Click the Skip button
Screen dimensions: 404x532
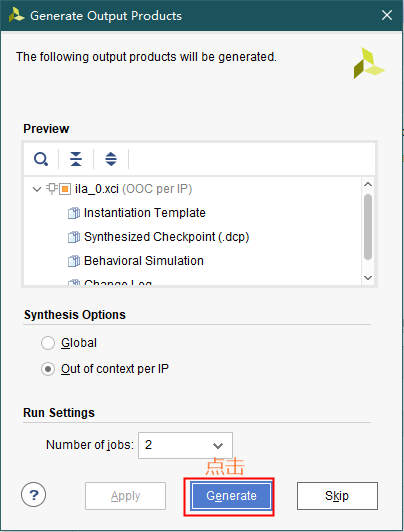[337, 496]
